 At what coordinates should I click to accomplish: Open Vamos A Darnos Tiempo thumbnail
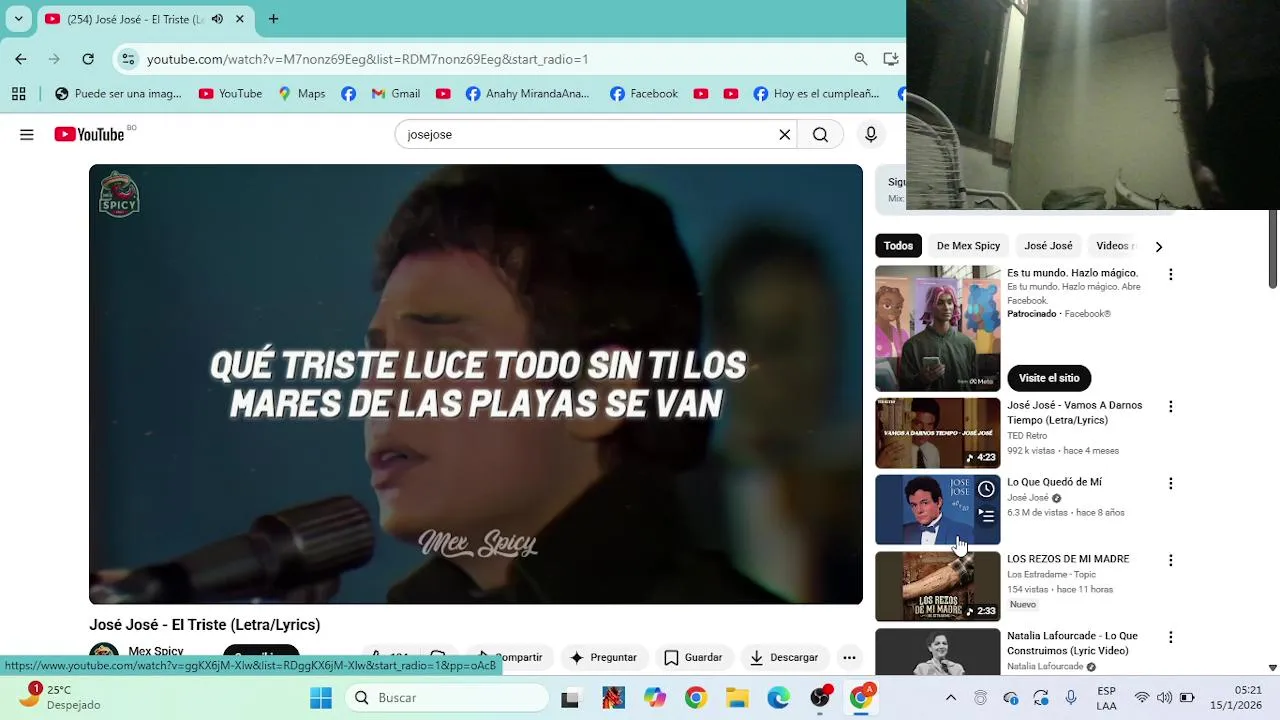point(938,433)
